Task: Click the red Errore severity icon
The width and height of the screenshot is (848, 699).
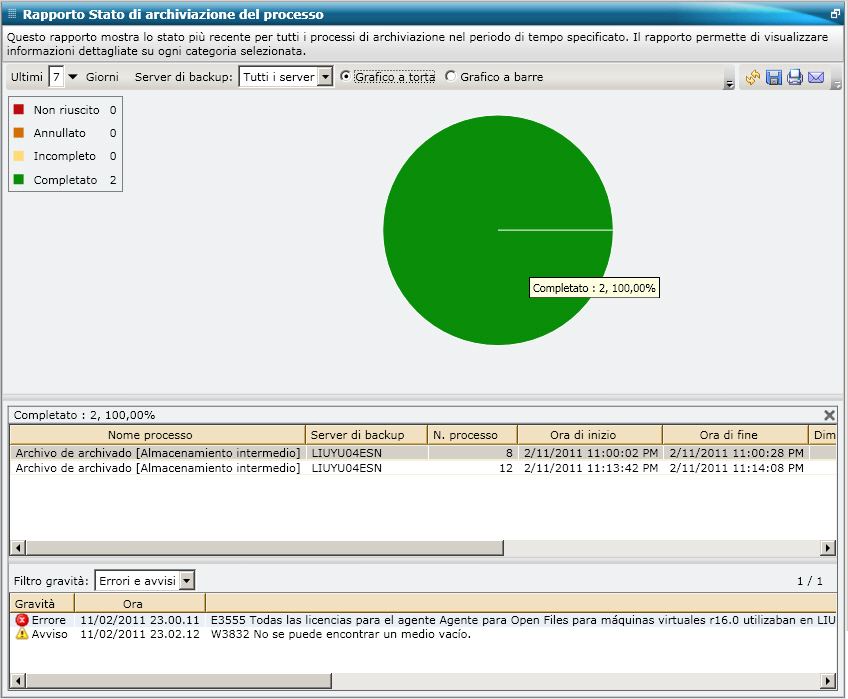Action: 22,620
